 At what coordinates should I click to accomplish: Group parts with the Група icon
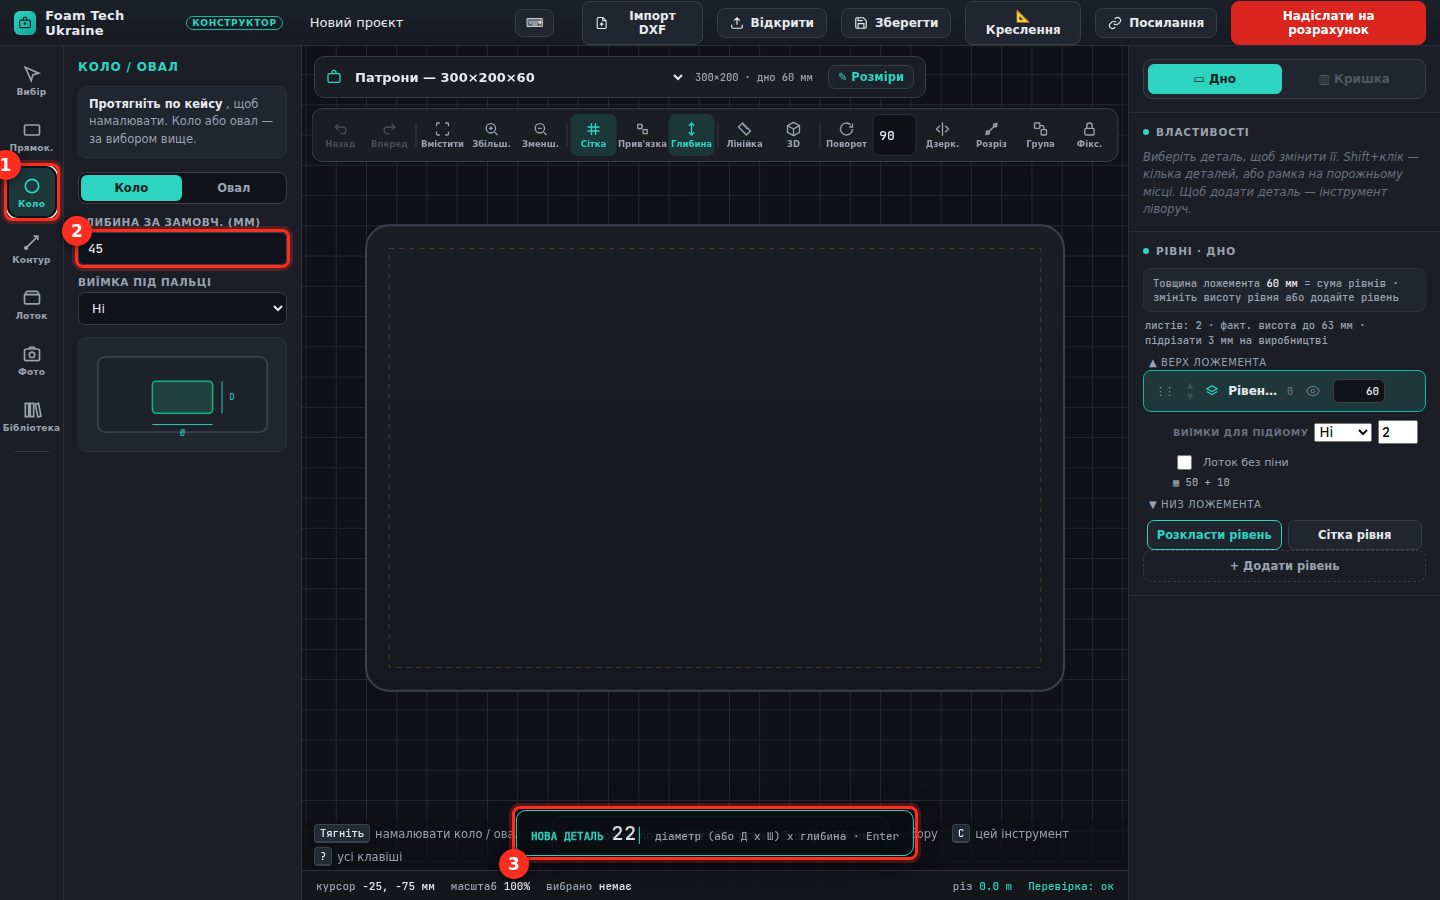tap(1040, 135)
